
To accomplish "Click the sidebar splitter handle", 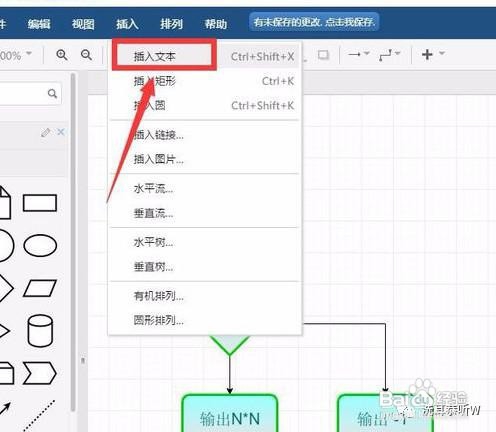I will point(83,361).
